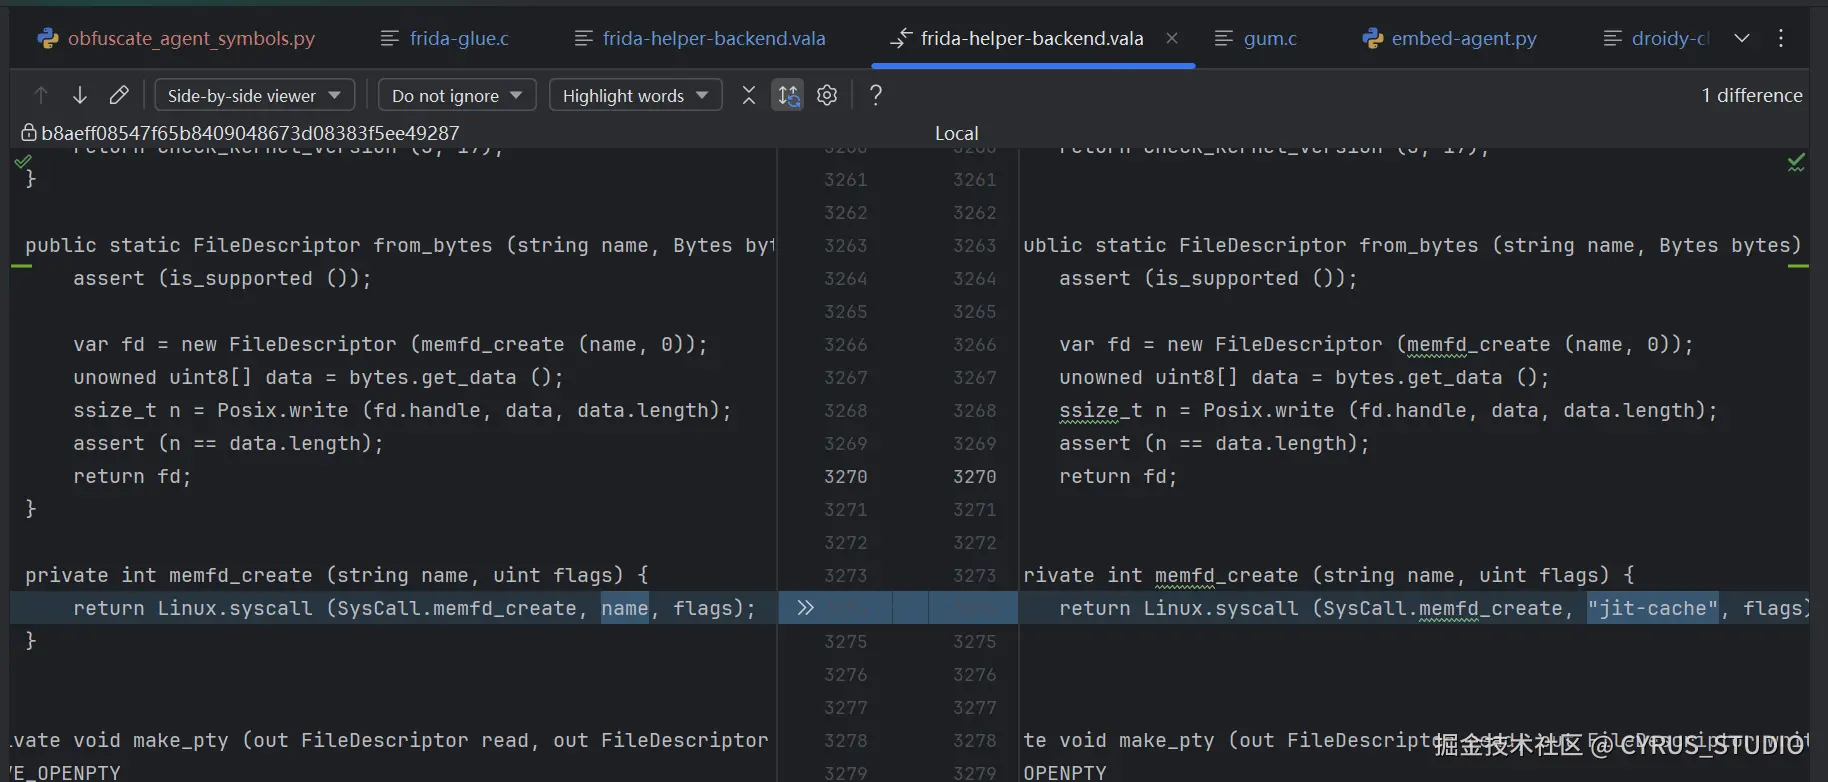
Task: Click the pencil edit source icon
Action: pyautogui.click(x=119, y=95)
